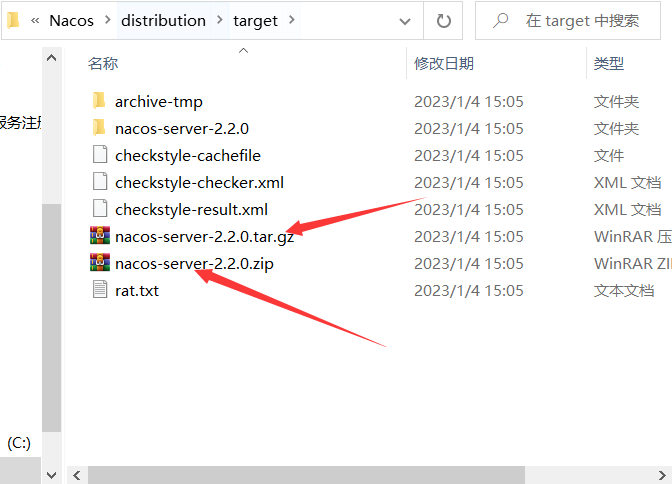672x484 pixels.
Task: Expand the chevron after distribution
Action: coord(219,20)
